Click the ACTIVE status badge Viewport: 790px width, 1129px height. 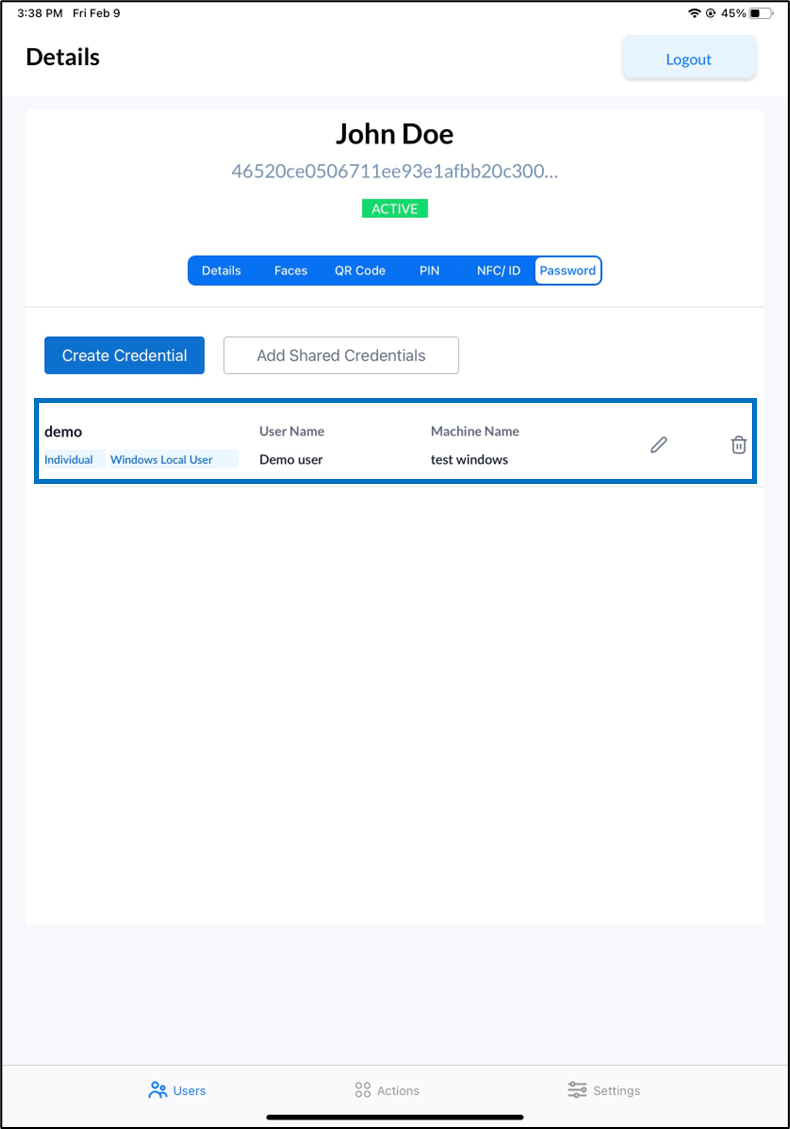pyautogui.click(x=395, y=209)
